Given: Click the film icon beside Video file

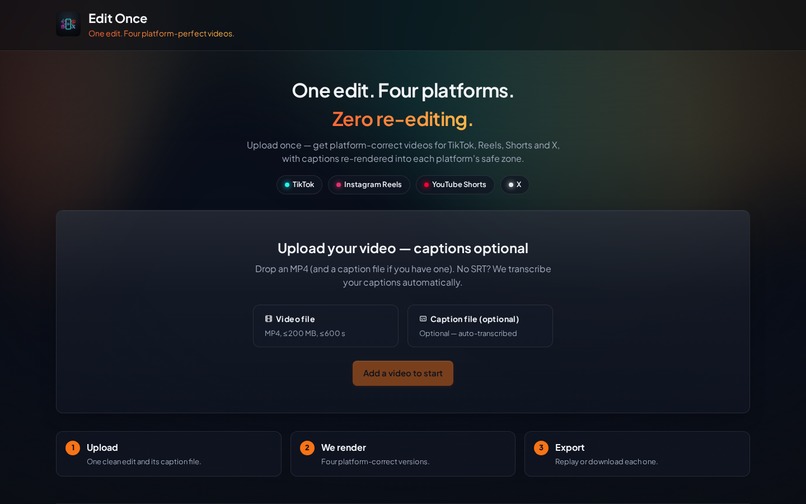Looking at the screenshot, I should (268, 319).
